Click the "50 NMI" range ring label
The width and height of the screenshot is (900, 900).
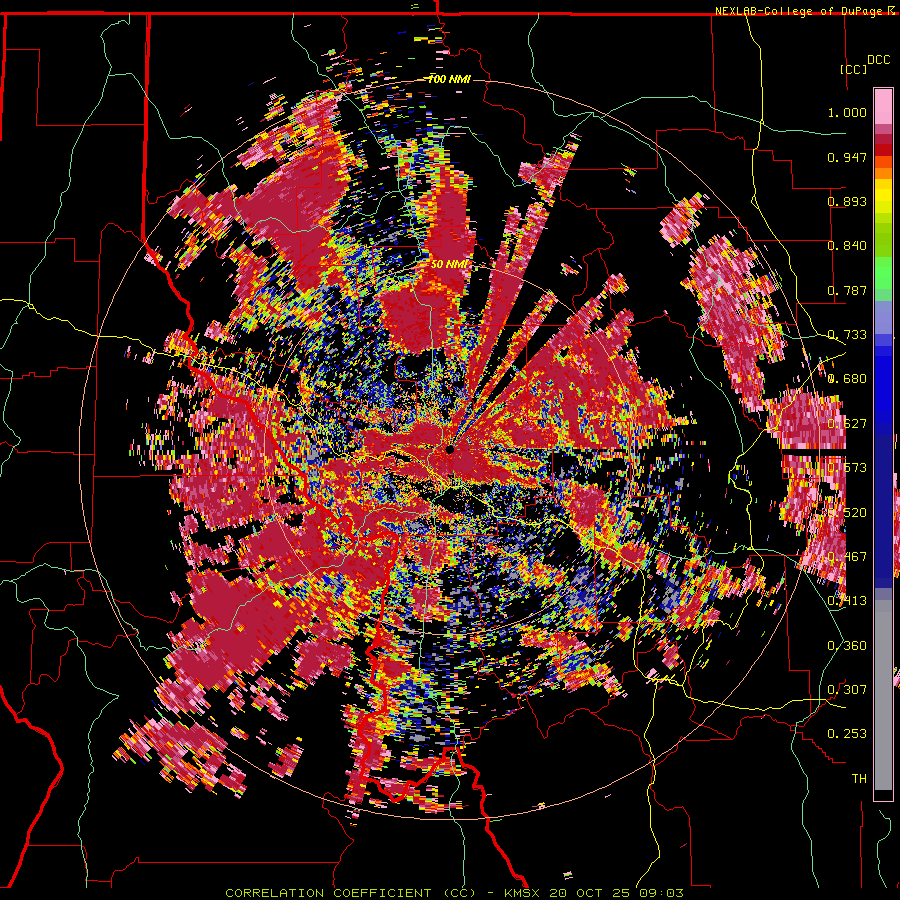pyautogui.click(x=449, y=265)
